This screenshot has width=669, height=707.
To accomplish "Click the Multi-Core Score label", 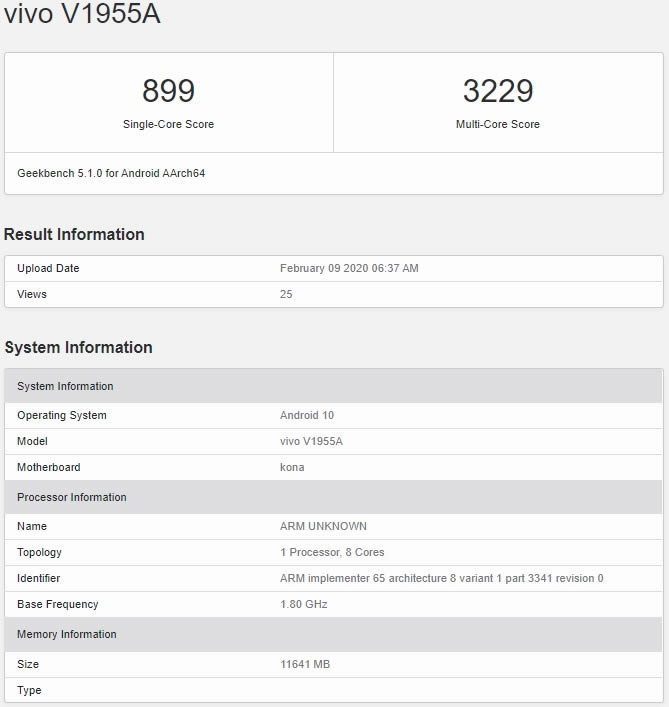I will pyautogui.click(x=498, y=124).
